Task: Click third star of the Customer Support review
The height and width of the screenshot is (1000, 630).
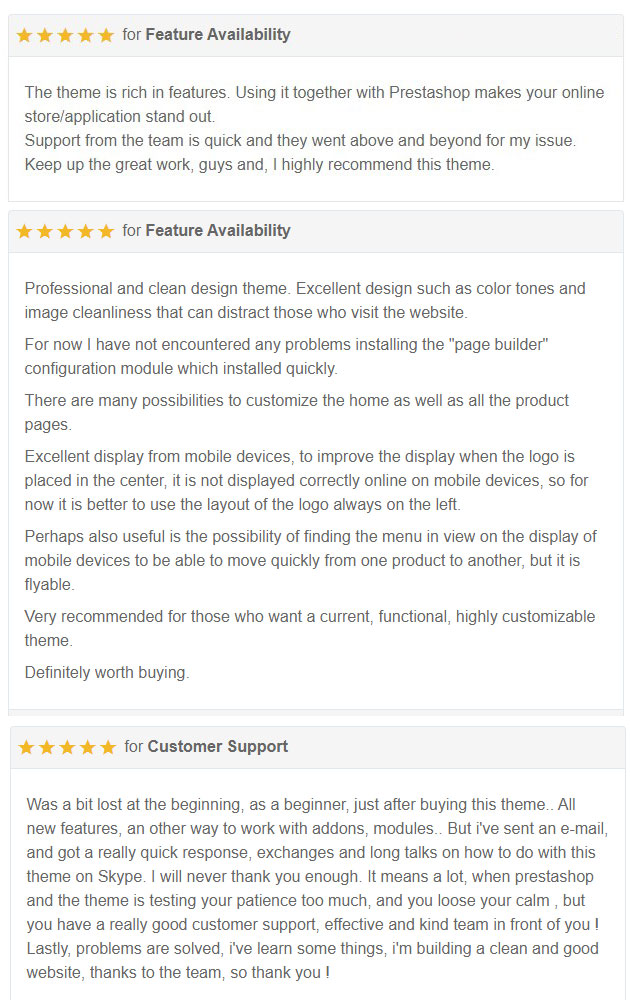Action: pyautogui.click(x=67, y=747)
